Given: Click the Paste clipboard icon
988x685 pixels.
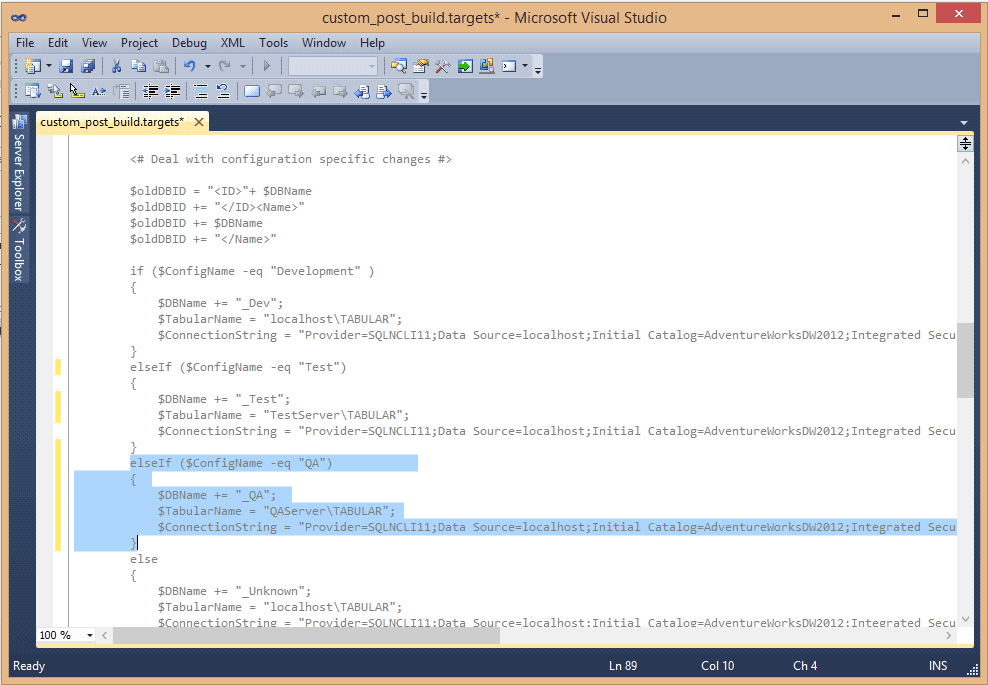Looking at the screenshot, I should pos(161,66).
